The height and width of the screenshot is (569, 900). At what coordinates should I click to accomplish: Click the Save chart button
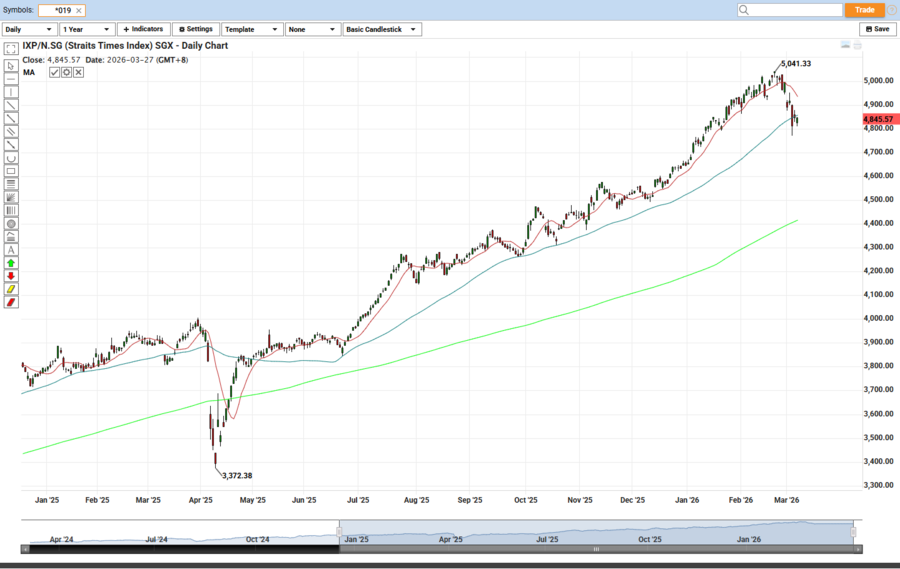877,29
